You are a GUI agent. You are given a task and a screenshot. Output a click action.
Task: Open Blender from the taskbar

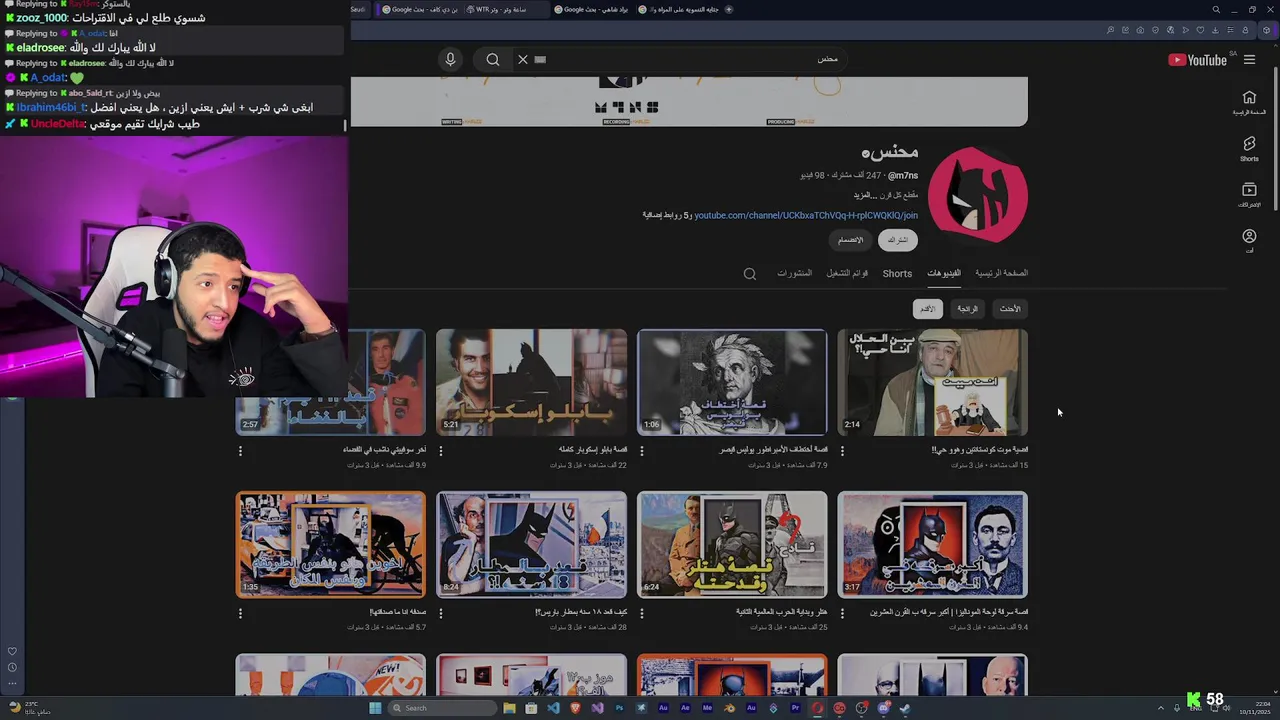click(729, 708)
